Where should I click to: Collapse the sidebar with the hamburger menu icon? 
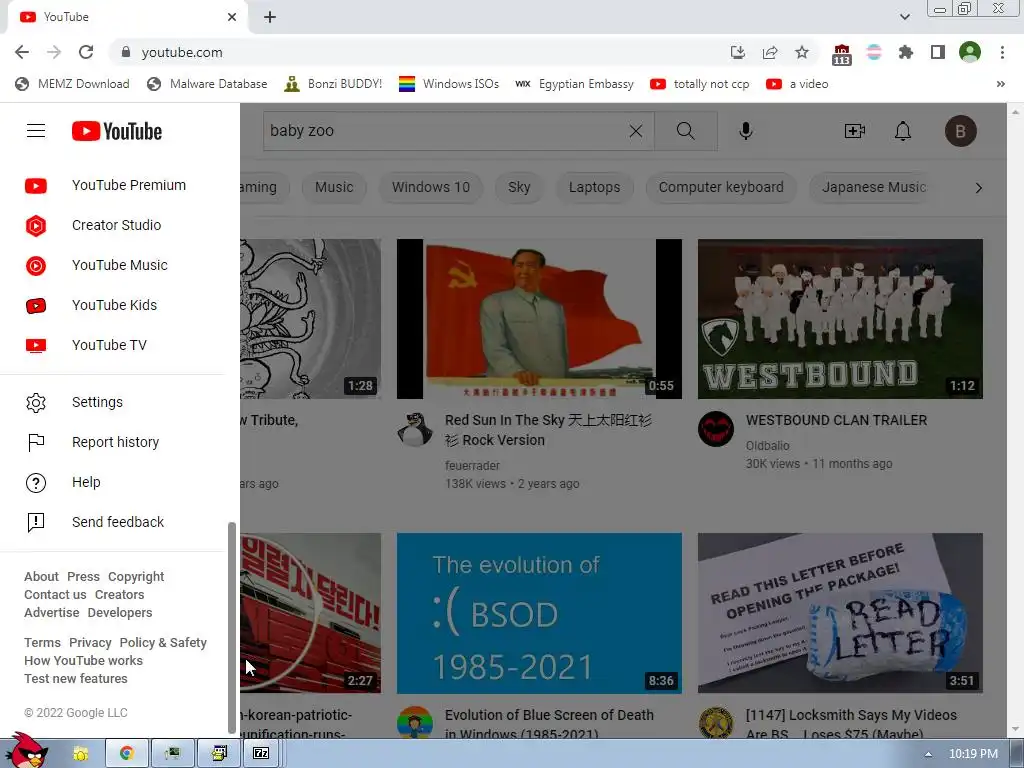36,131
